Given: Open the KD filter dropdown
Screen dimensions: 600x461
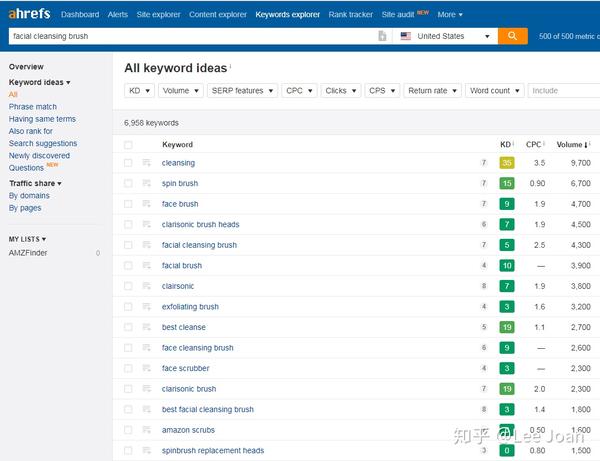Looking at the screenshot, I should click(x=139, y=91).
